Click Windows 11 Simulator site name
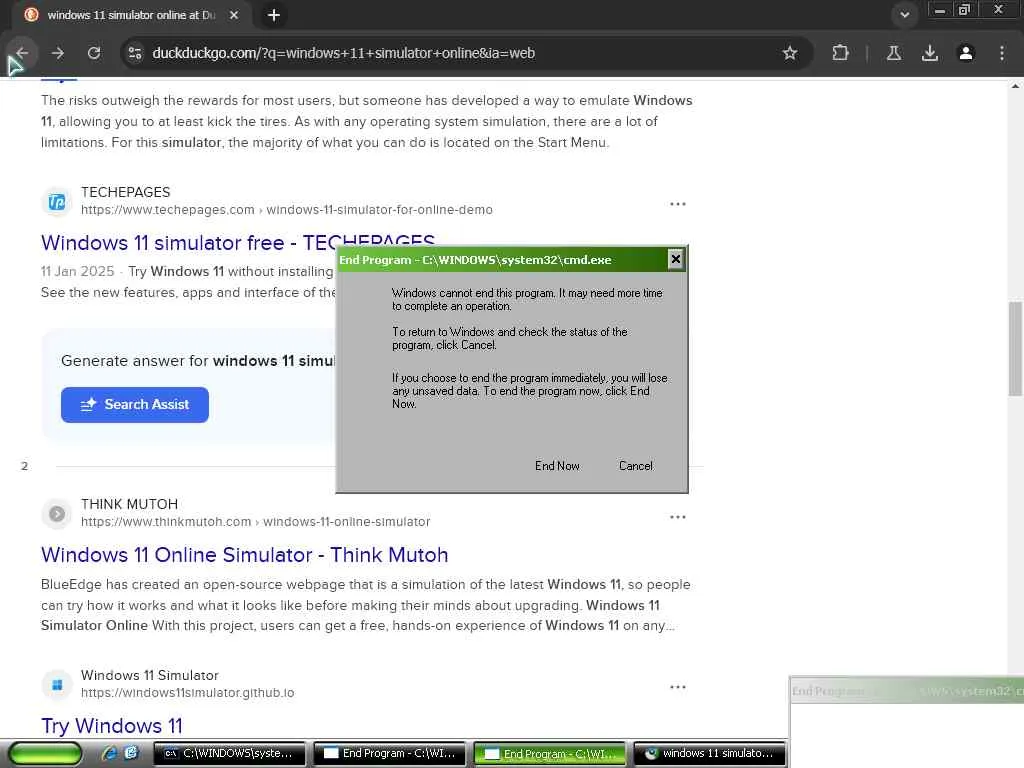This screenshot has height=768, width=1024. pyautogui.click(x=150, y=675)
